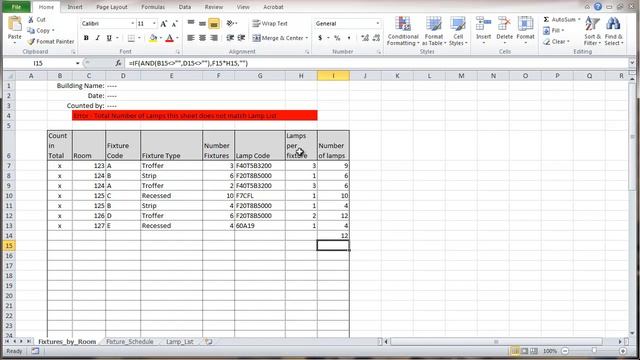Open the Fixture_Schedule sheet tab
Viewport: 640px width, 360px height.
(130, 342)
